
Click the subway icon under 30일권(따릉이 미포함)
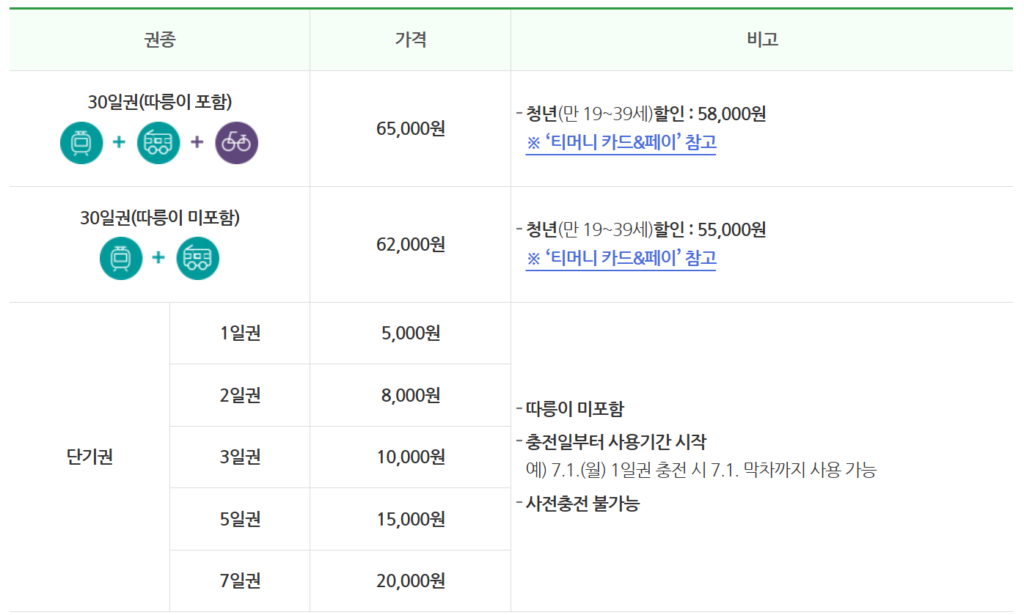pos(120,258)
